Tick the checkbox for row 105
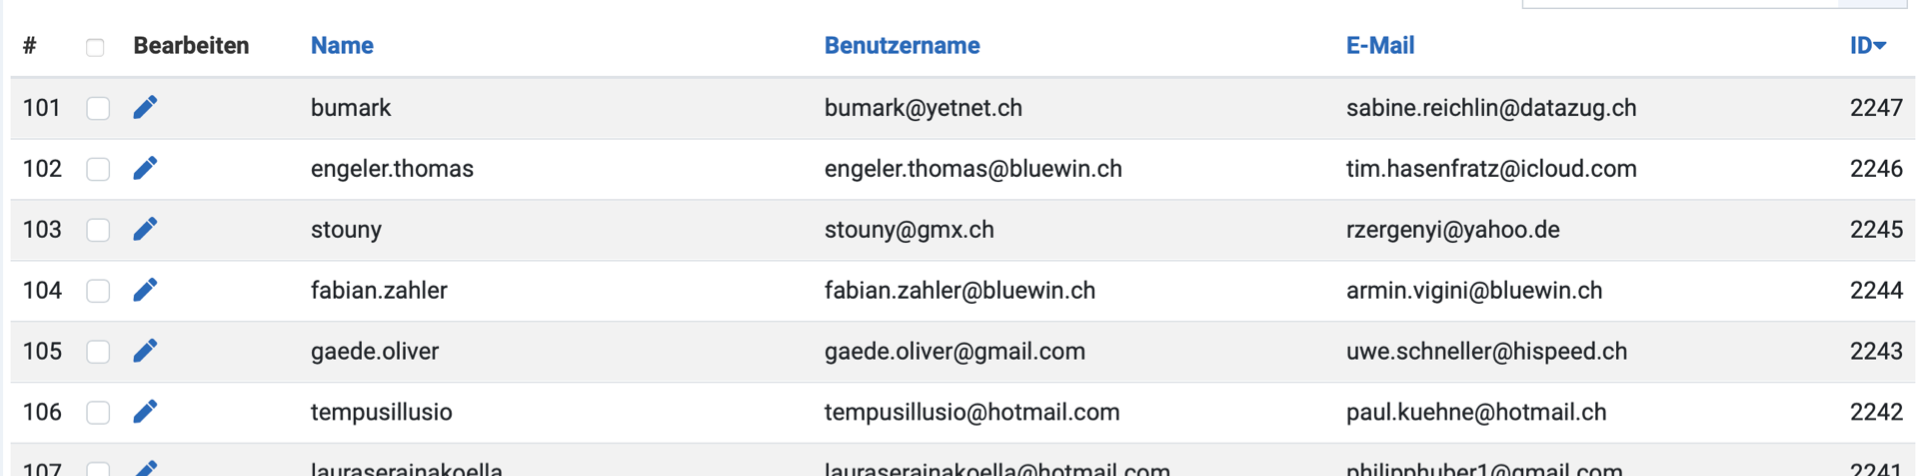Screen dimensions: 1920x476 tap(98, 352)
